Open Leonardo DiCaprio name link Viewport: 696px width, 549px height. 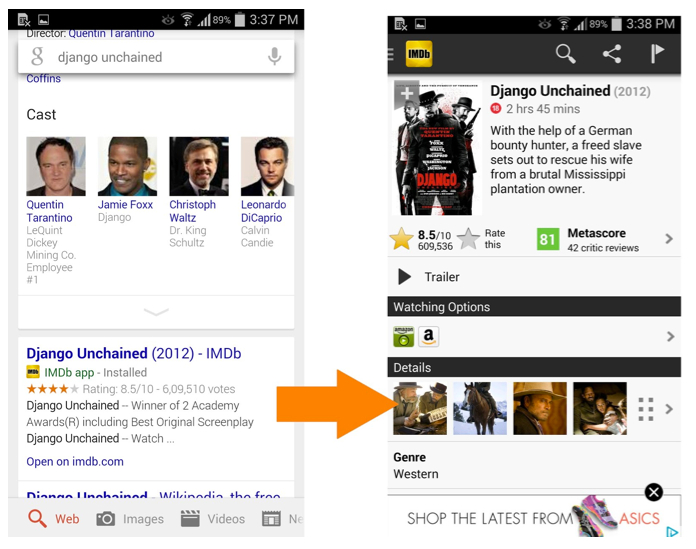click(264, 211)
